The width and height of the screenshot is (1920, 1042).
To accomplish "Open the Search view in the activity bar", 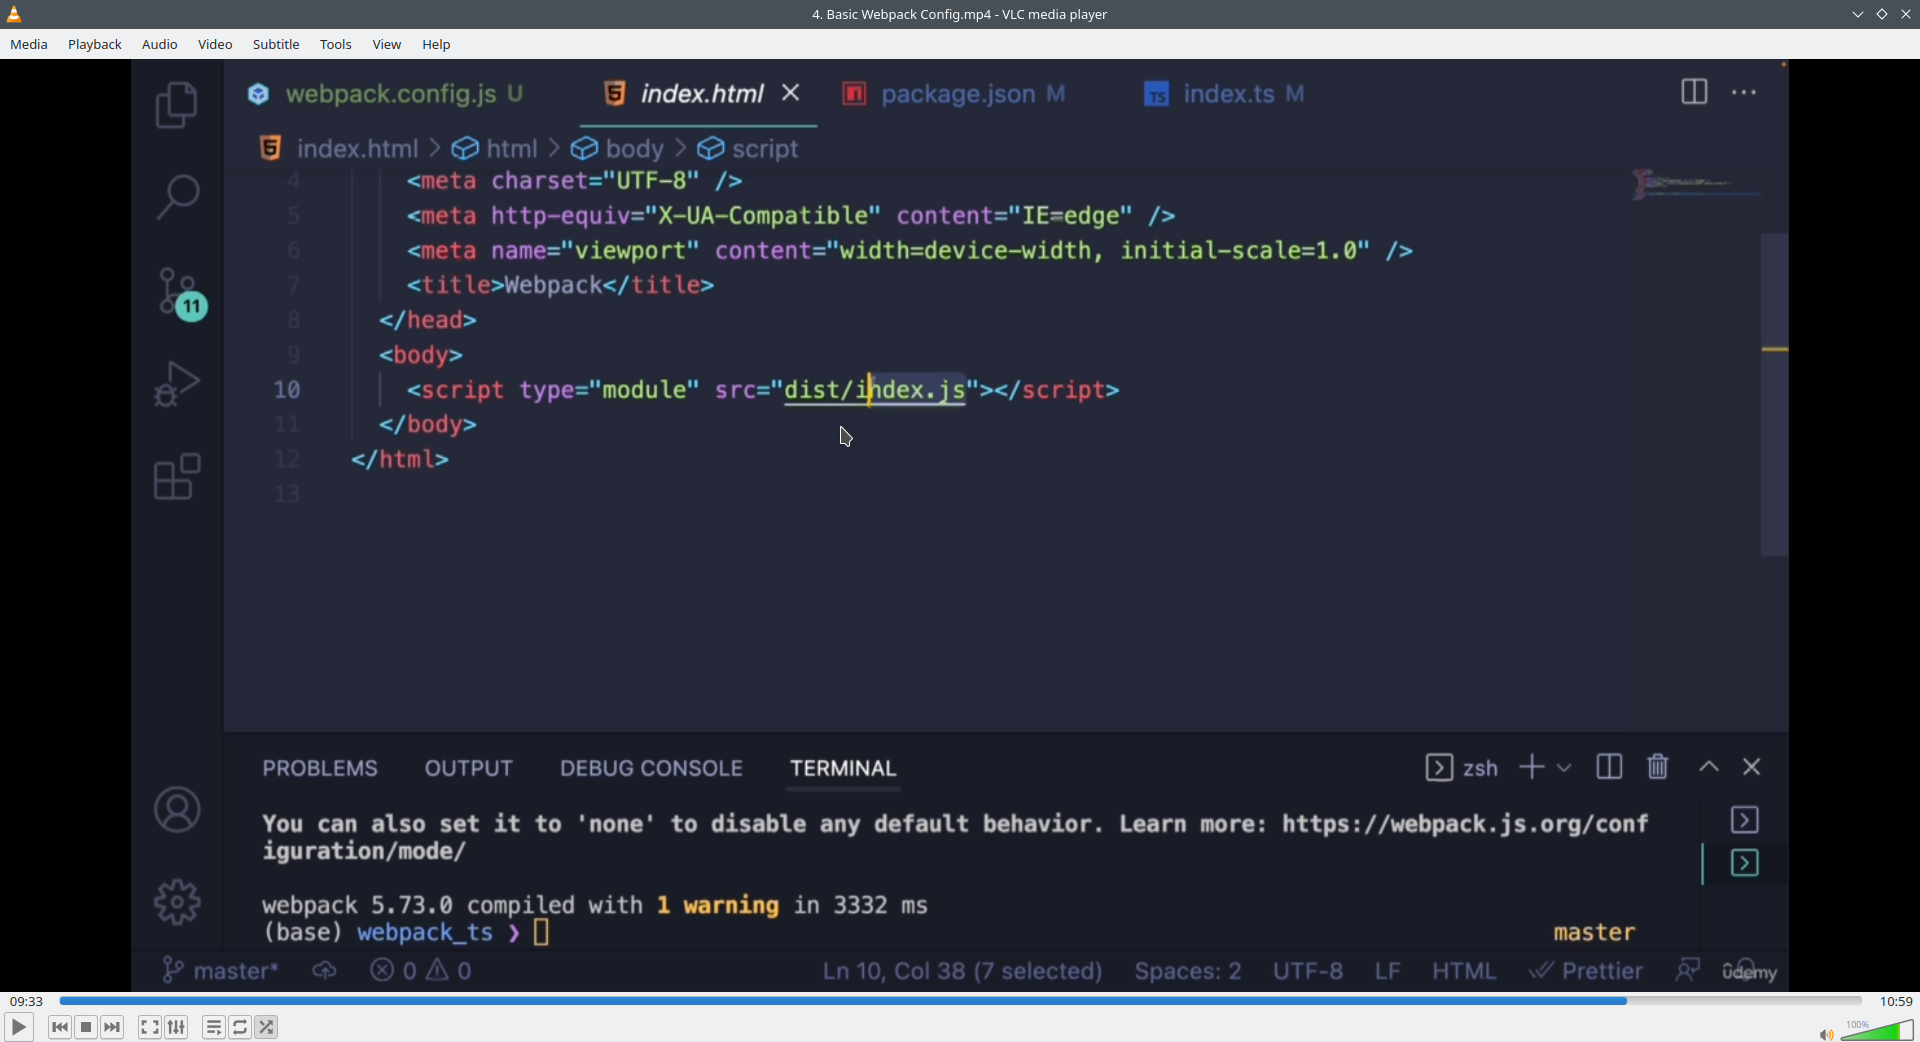I will (x=178, y=196).
